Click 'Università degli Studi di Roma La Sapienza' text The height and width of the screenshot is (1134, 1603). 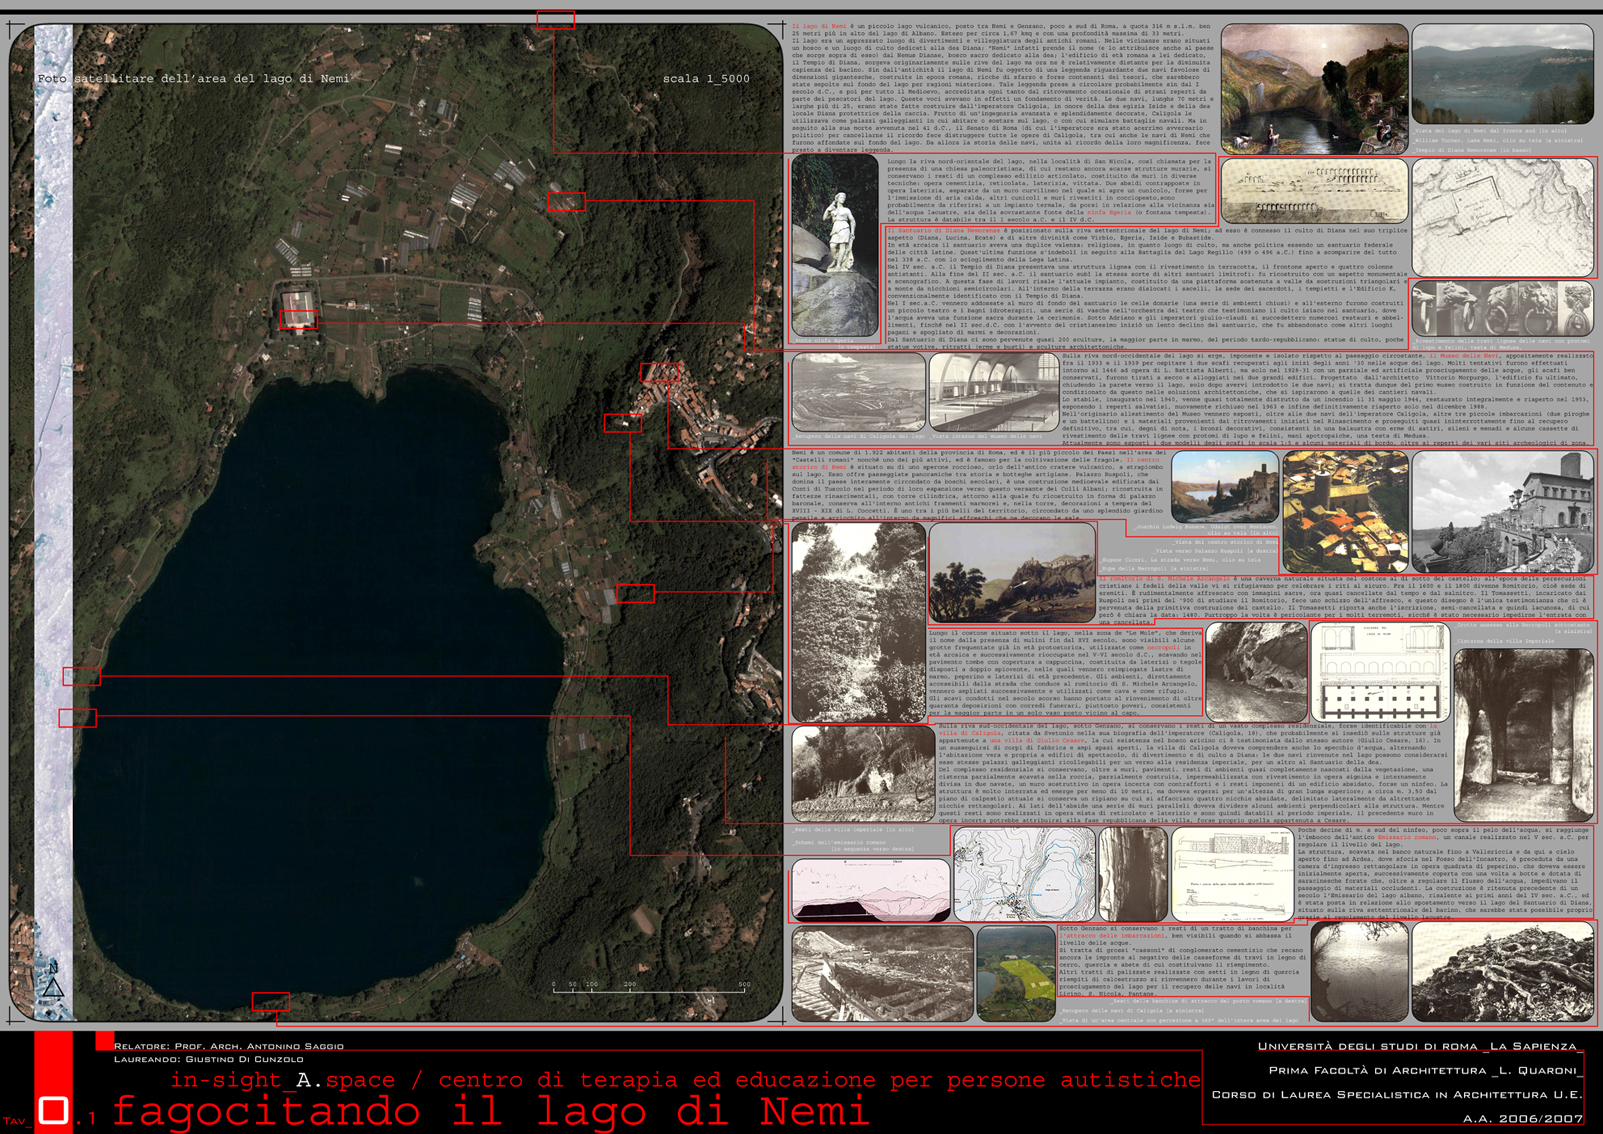[x=1419, y=1046]
